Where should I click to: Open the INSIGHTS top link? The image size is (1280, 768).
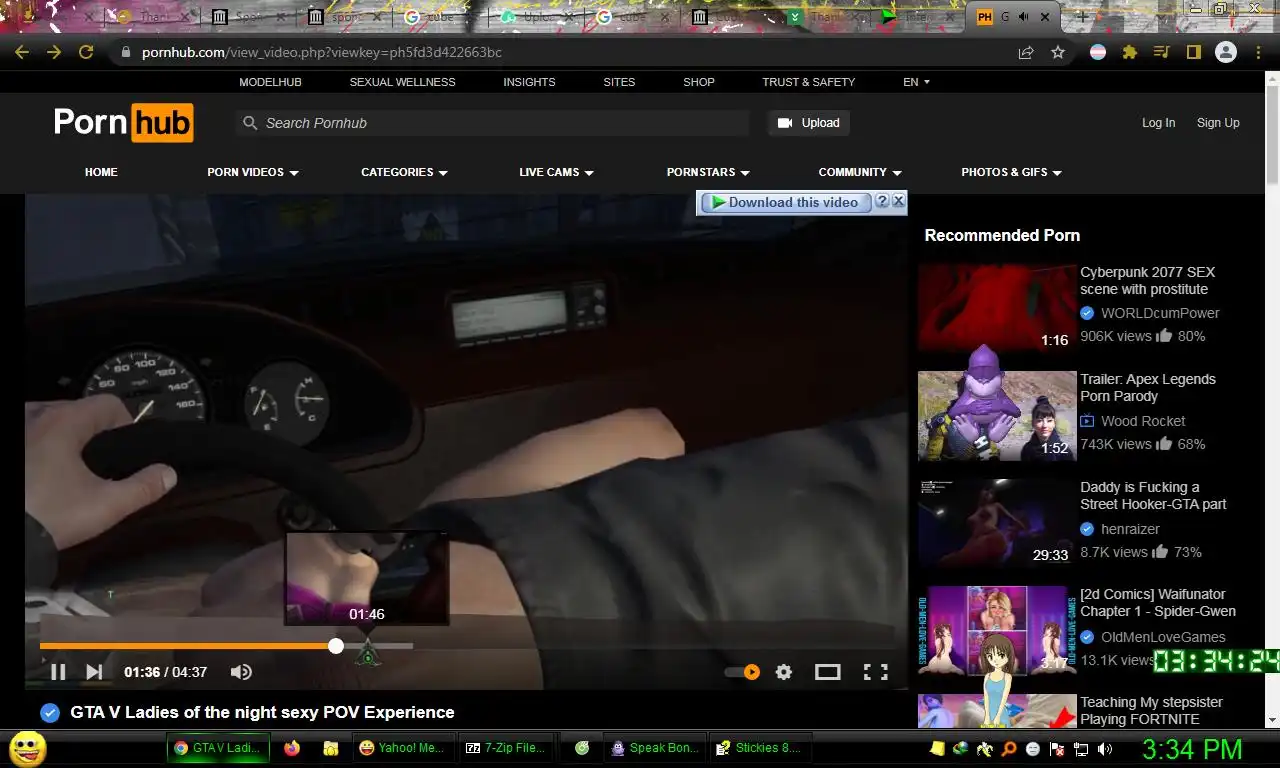[529, 82]
